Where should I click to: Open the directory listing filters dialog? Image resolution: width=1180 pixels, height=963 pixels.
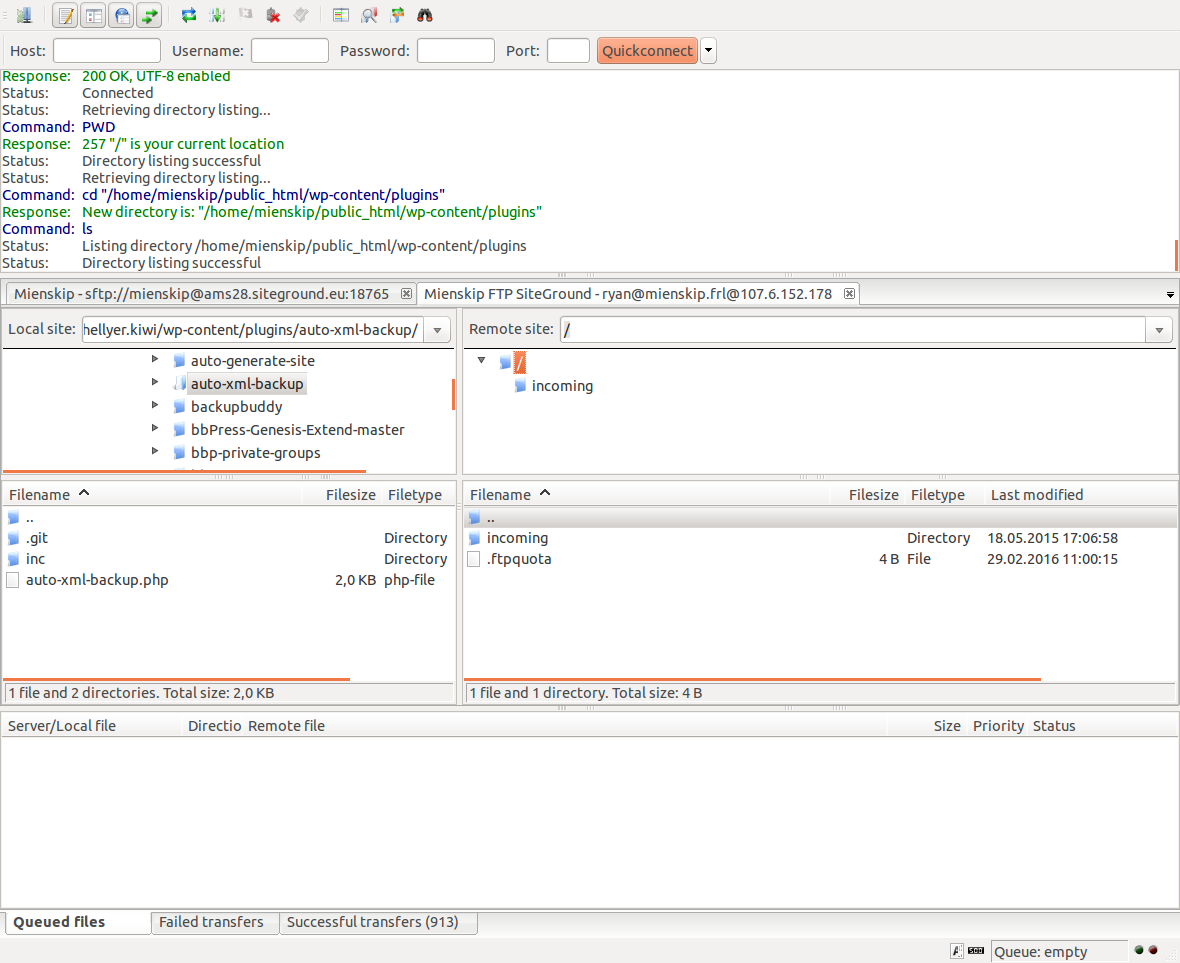point(341,15)
